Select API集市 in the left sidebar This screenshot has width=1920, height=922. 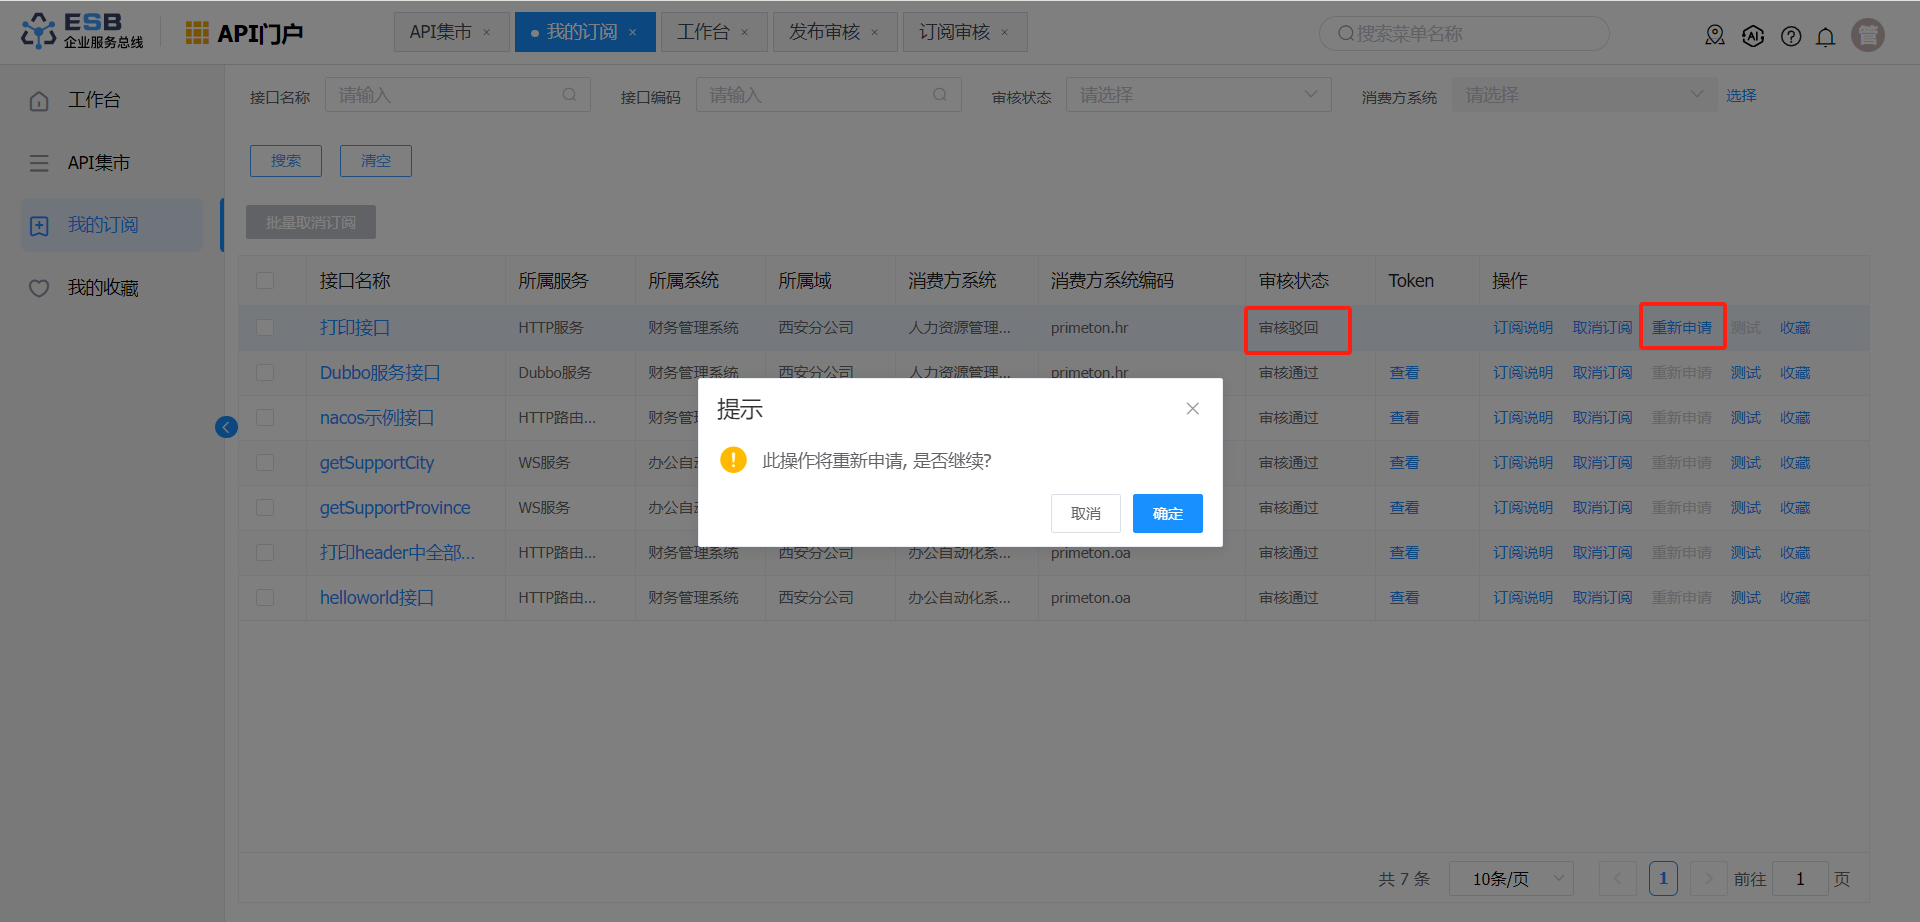99,163
